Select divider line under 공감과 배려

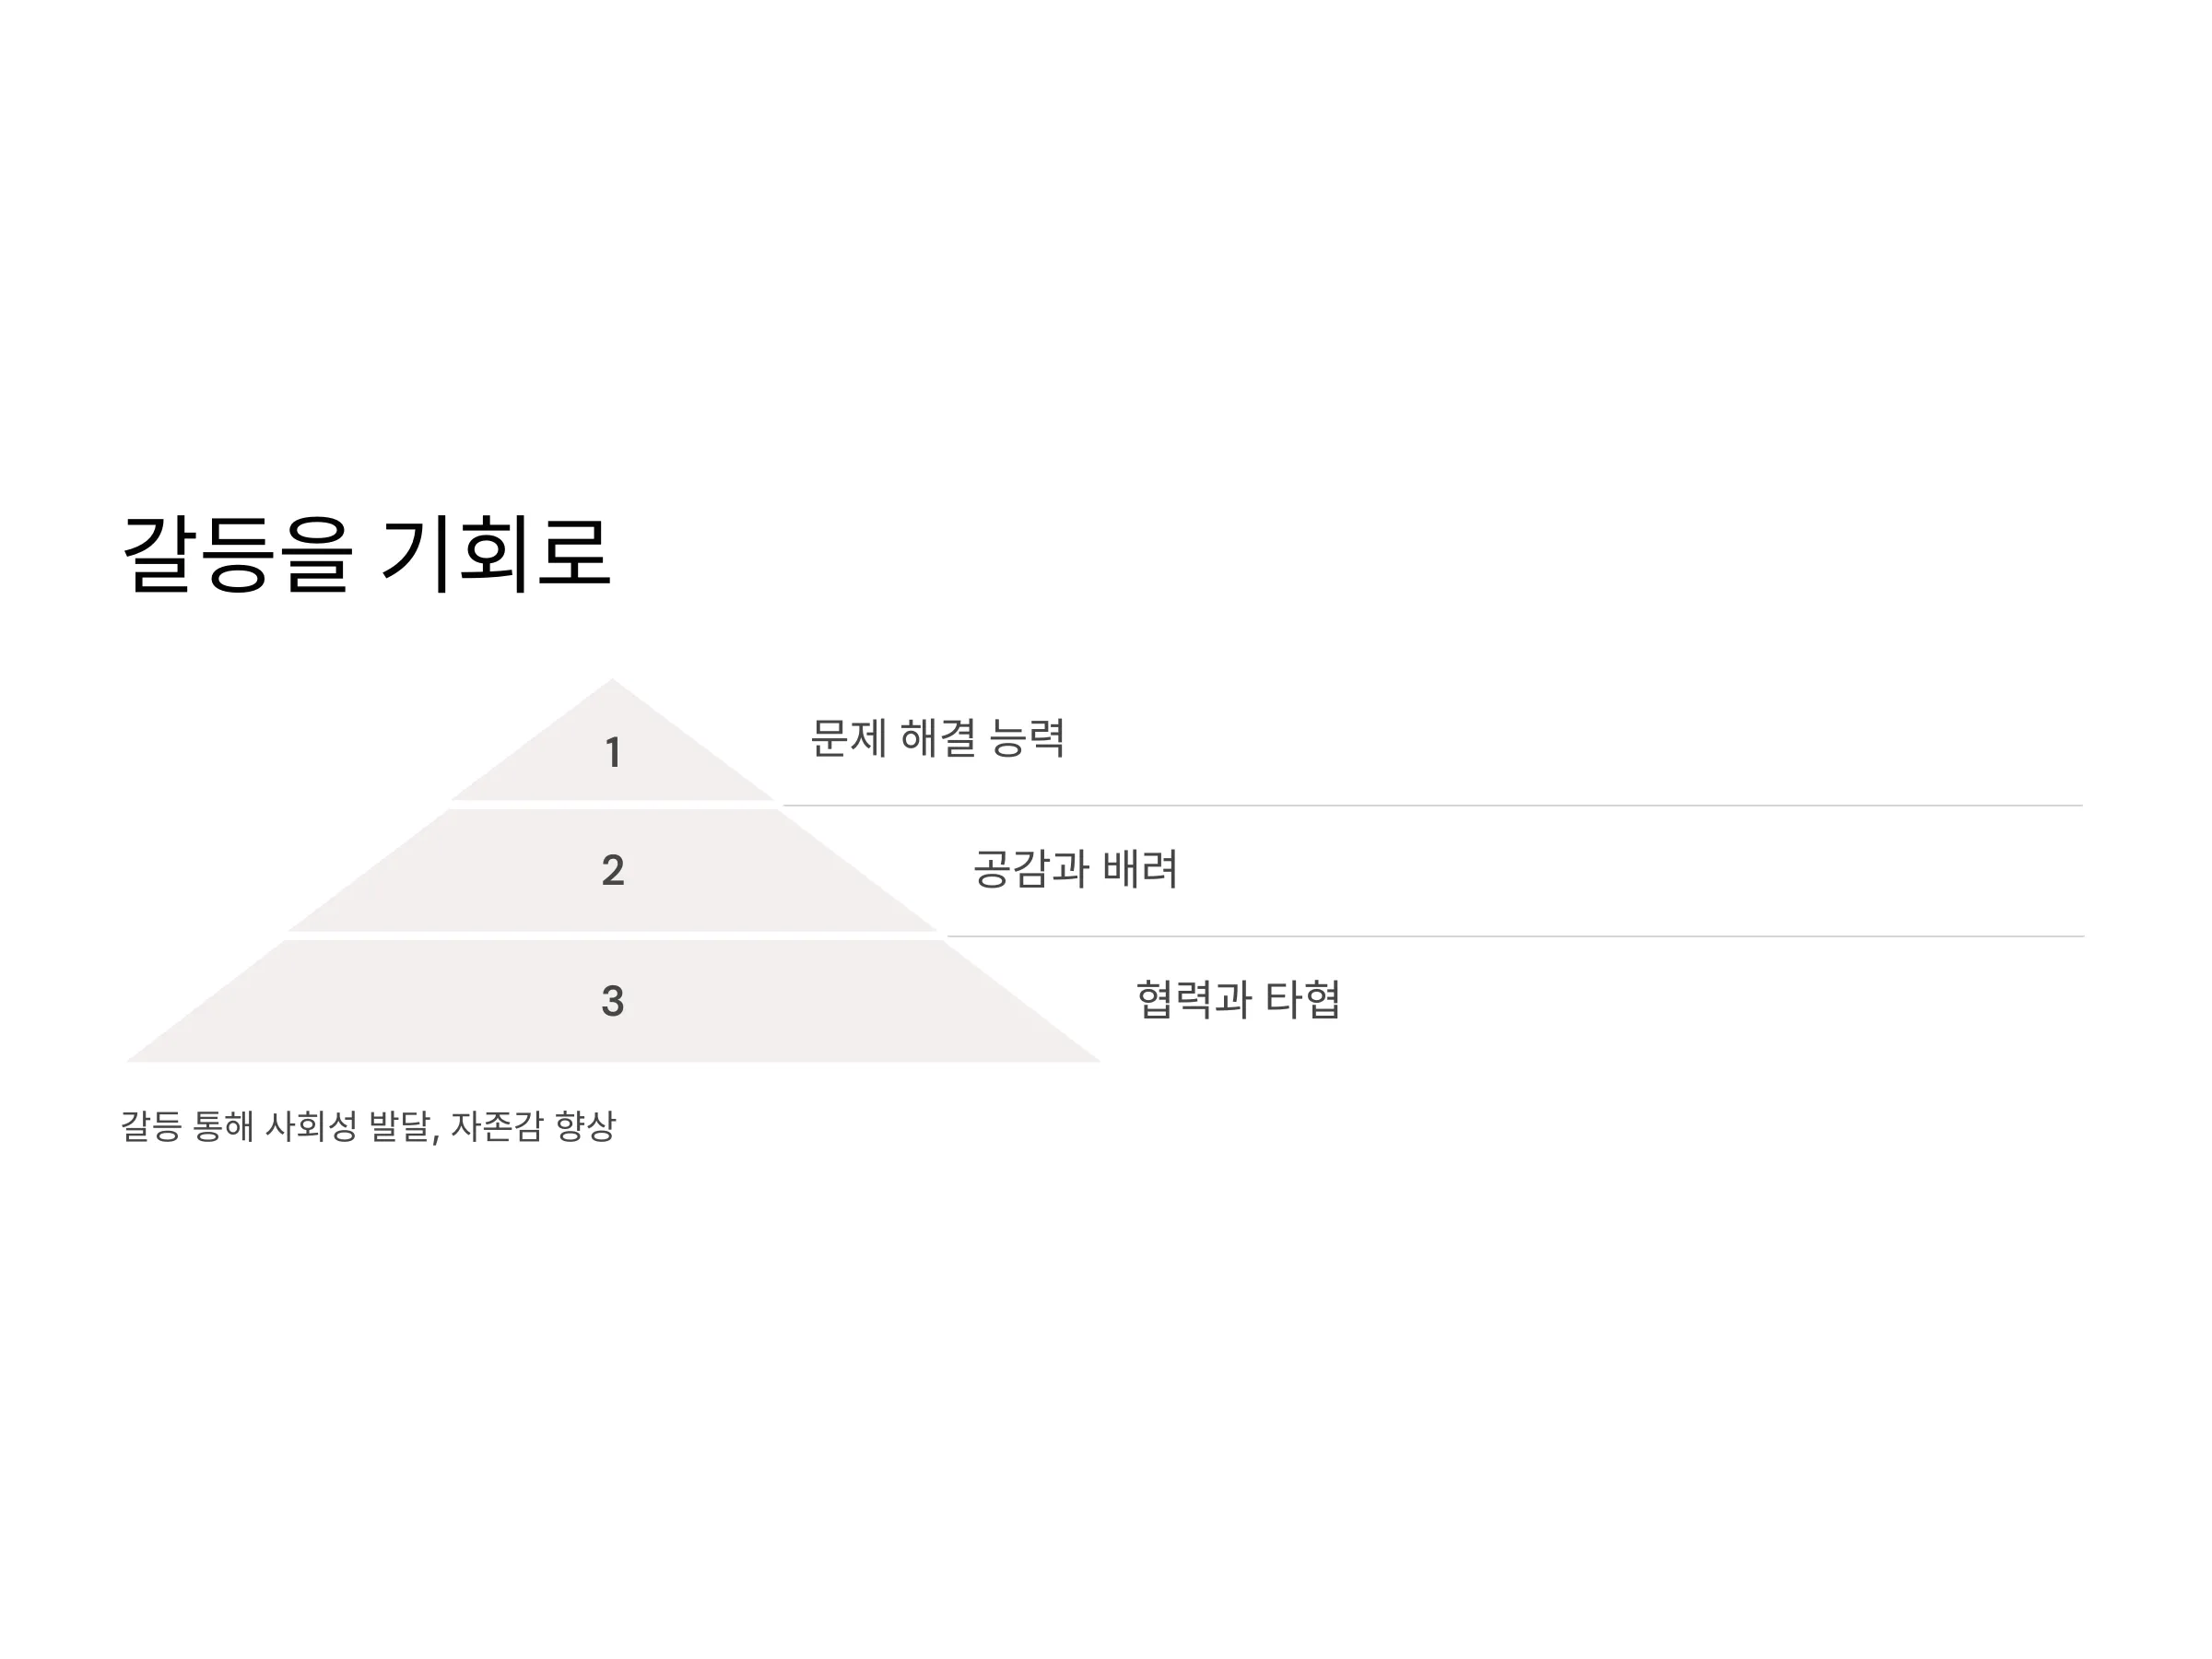click(1515, 936)
